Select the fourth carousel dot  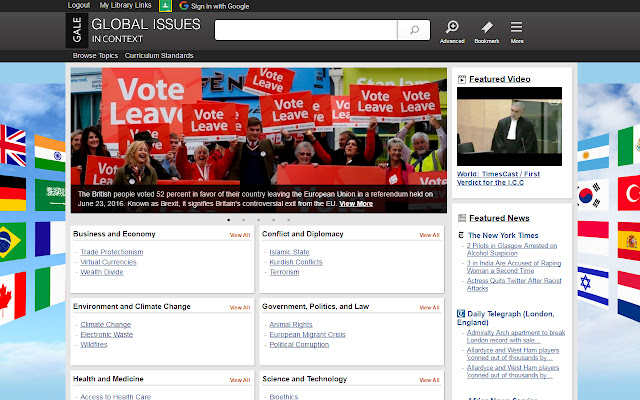pyautogui.click(x=273, y=220)
